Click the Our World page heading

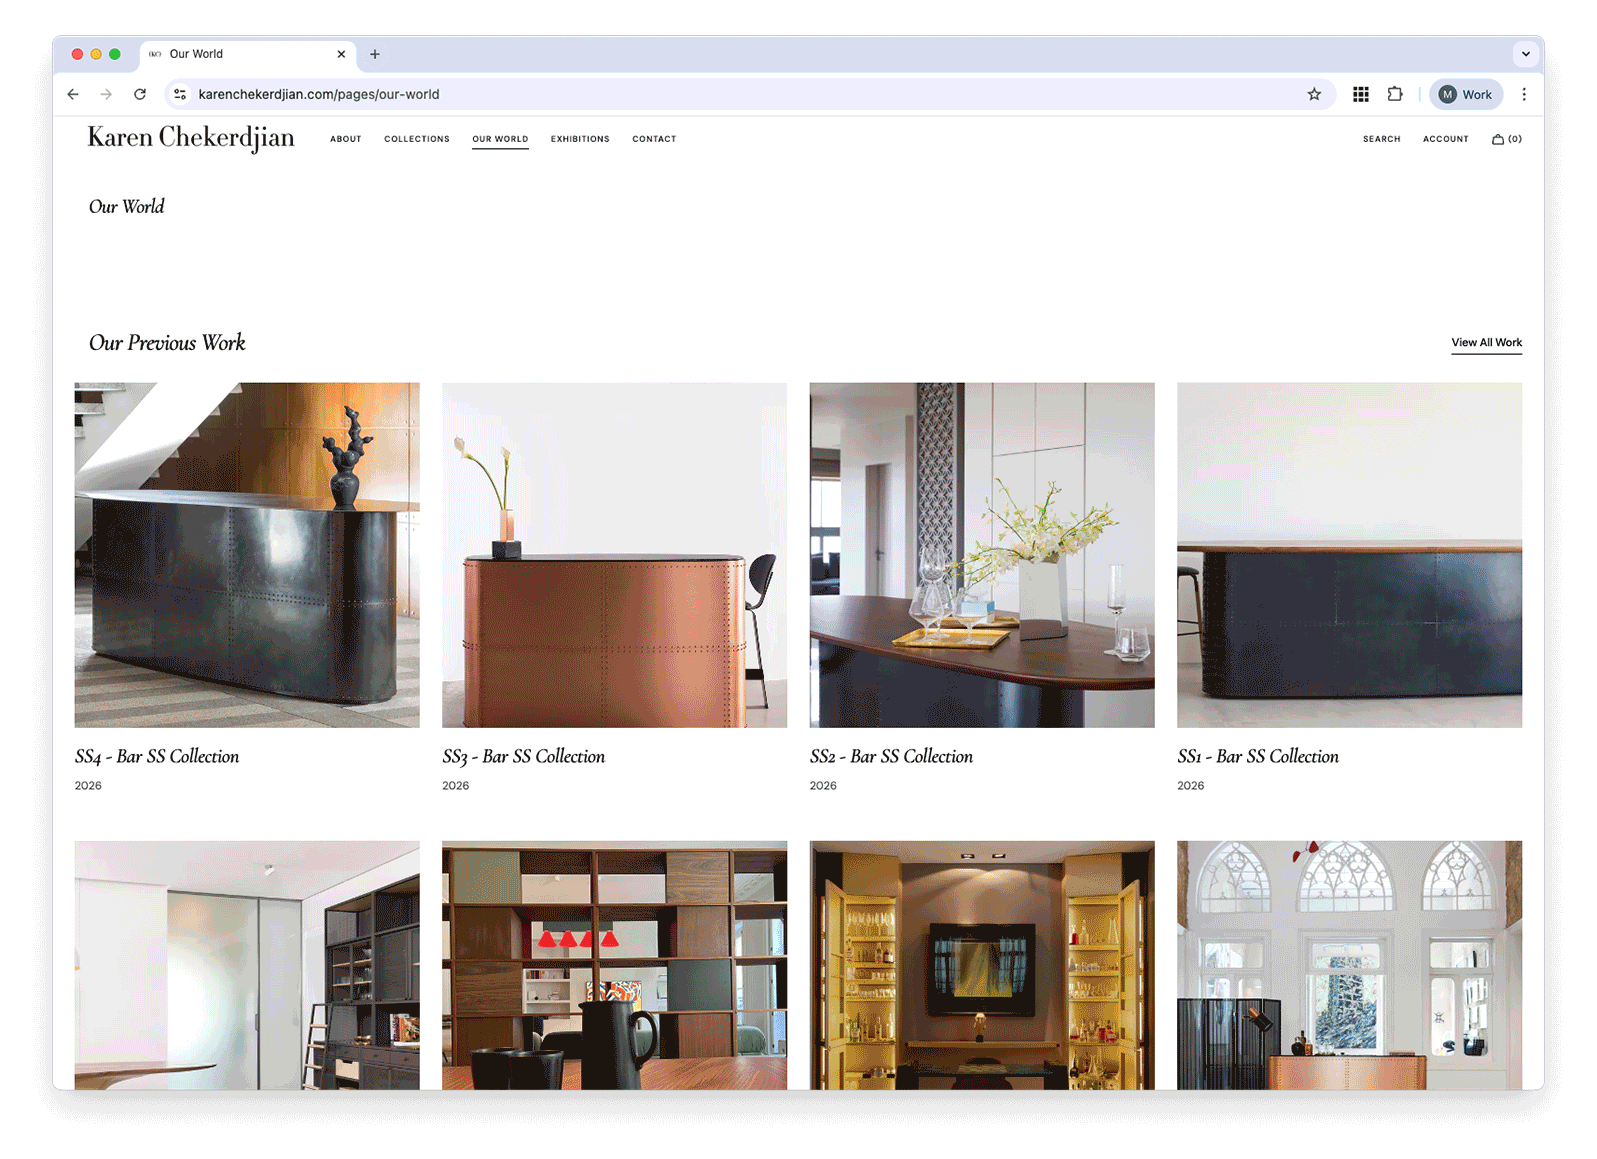coord(127,207)
